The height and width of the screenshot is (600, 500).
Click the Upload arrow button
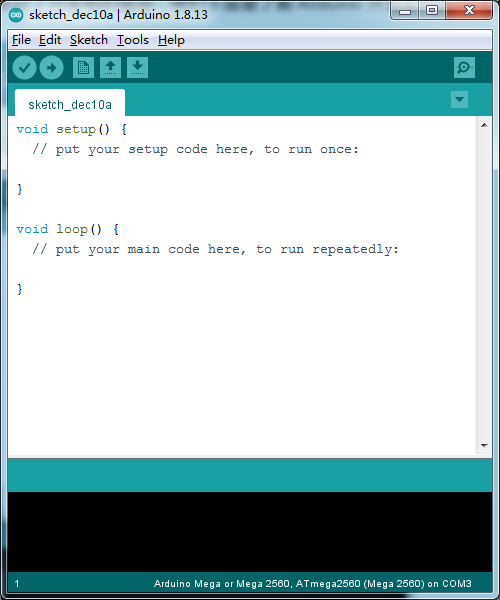click(x=52, y=68)
